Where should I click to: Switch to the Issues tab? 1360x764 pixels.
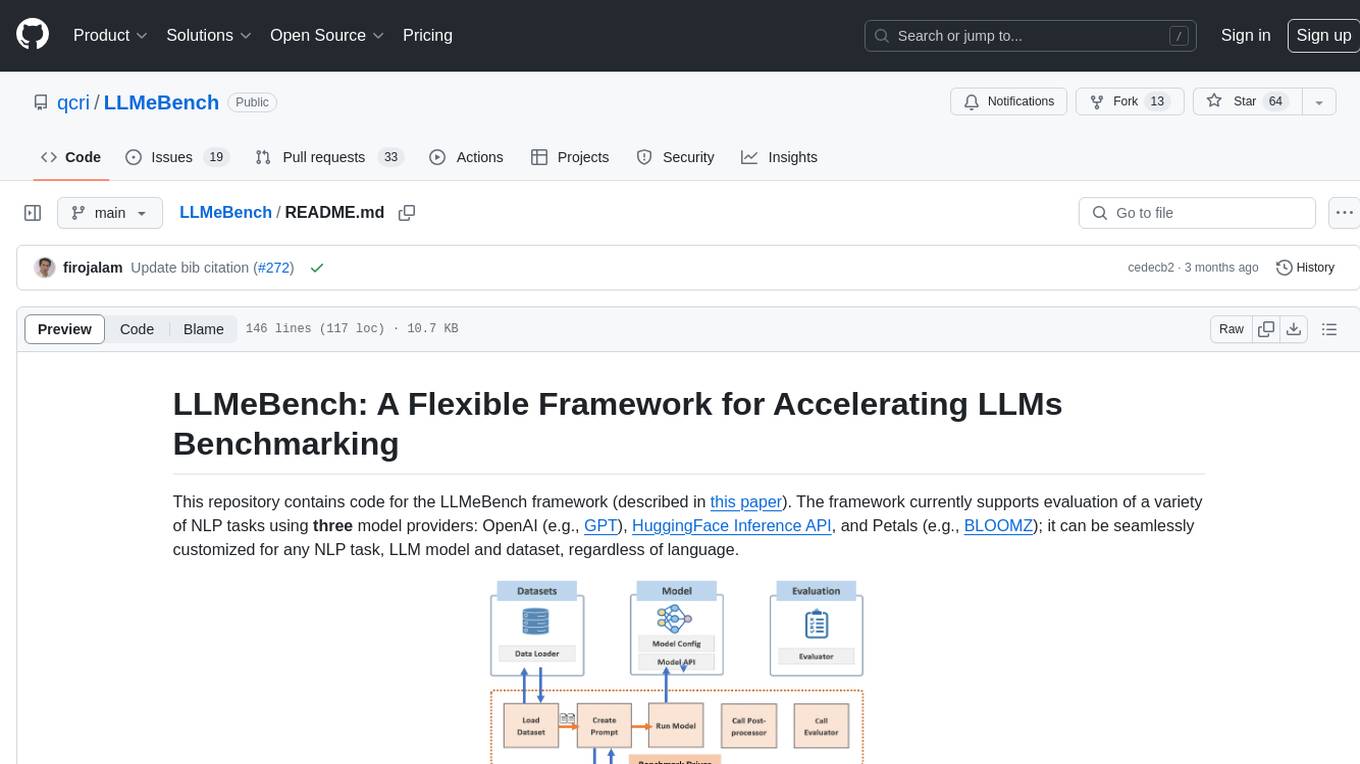177,157
